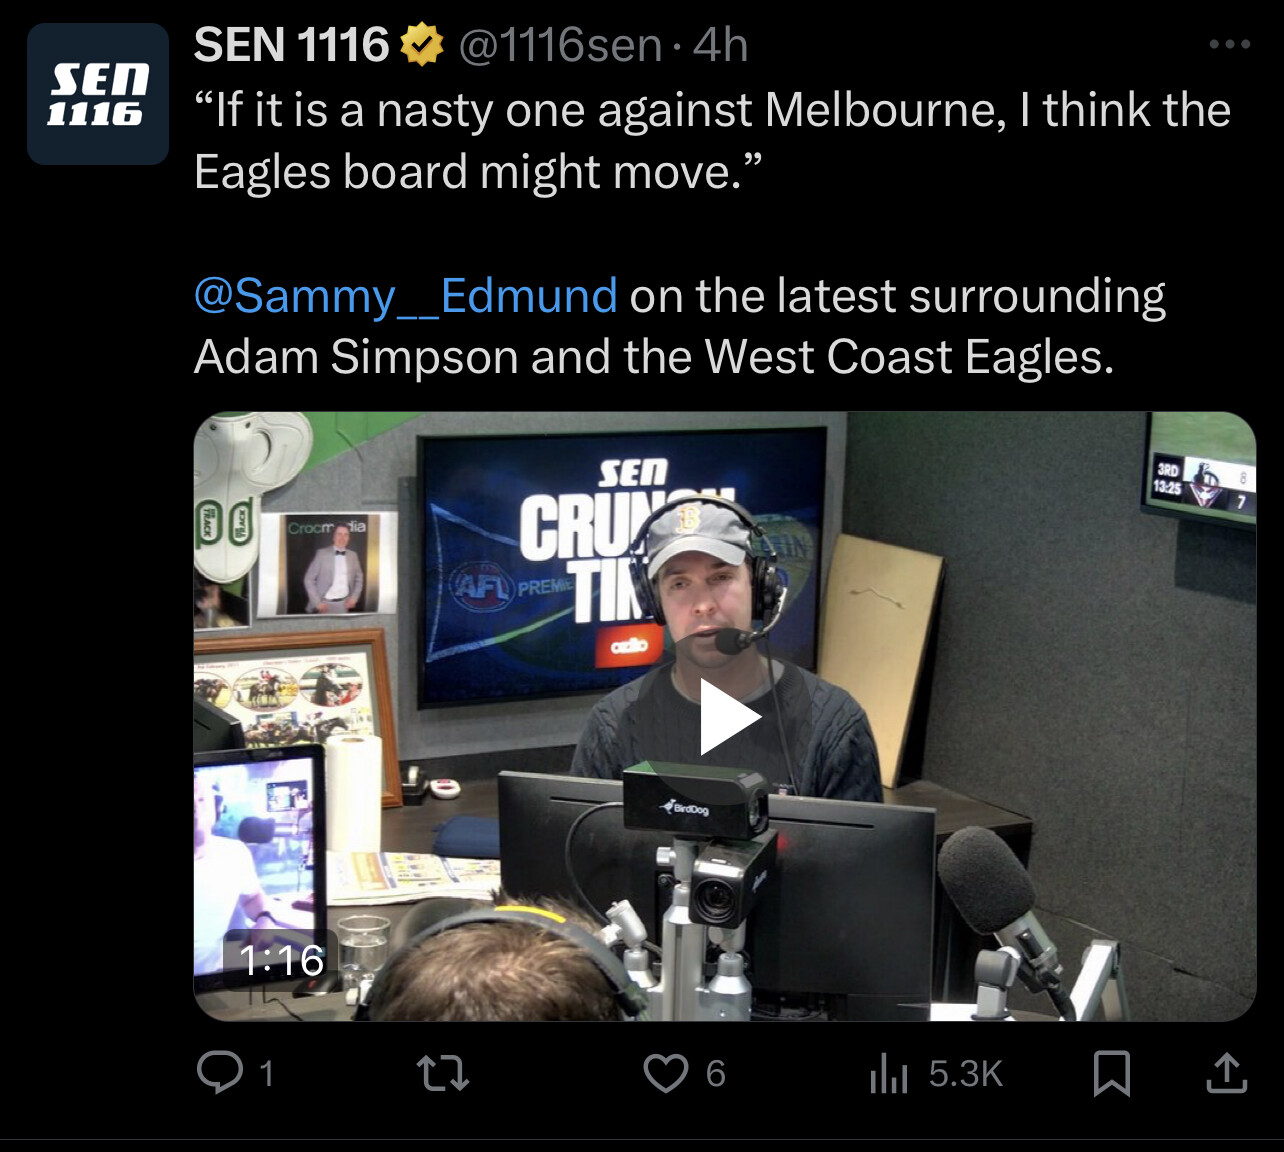1284x1152 pixels.
Task: Open view analytics bar chart icon
Action: tap(888, 1074)
